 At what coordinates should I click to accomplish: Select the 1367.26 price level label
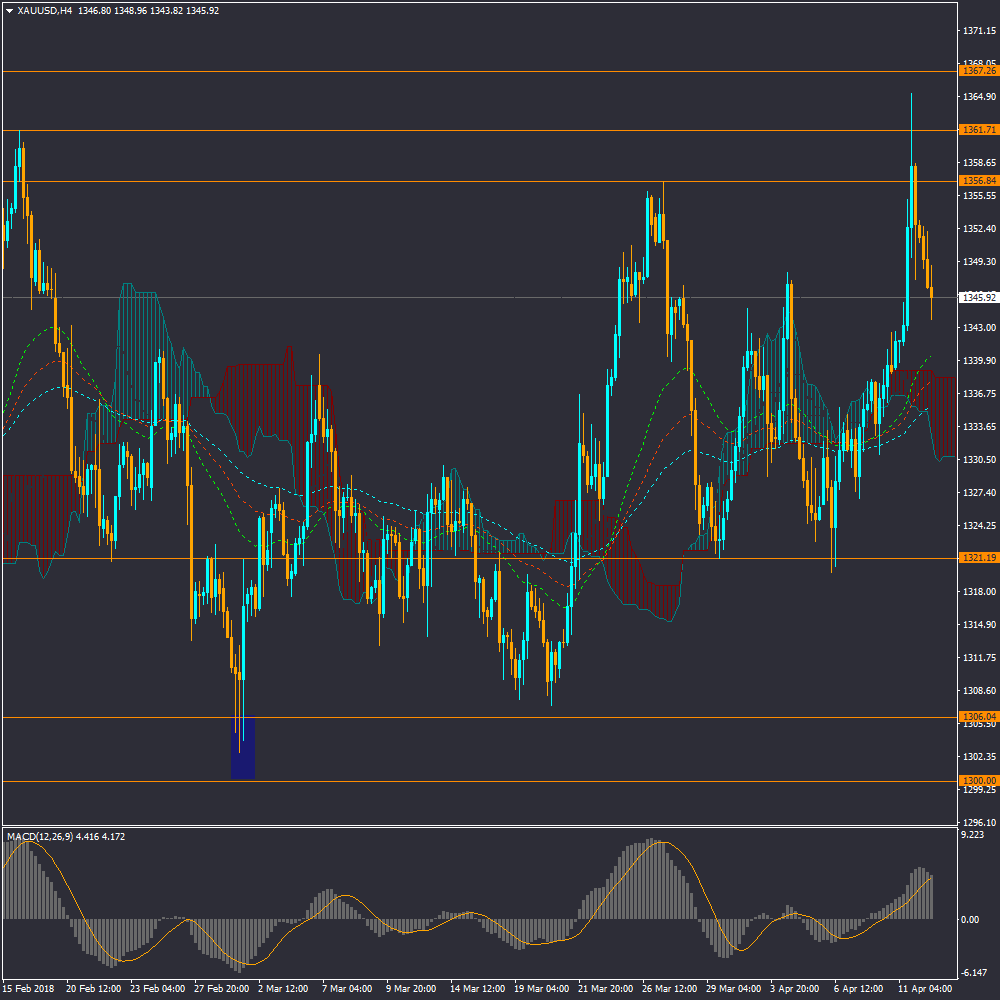[x=978, y=71]
